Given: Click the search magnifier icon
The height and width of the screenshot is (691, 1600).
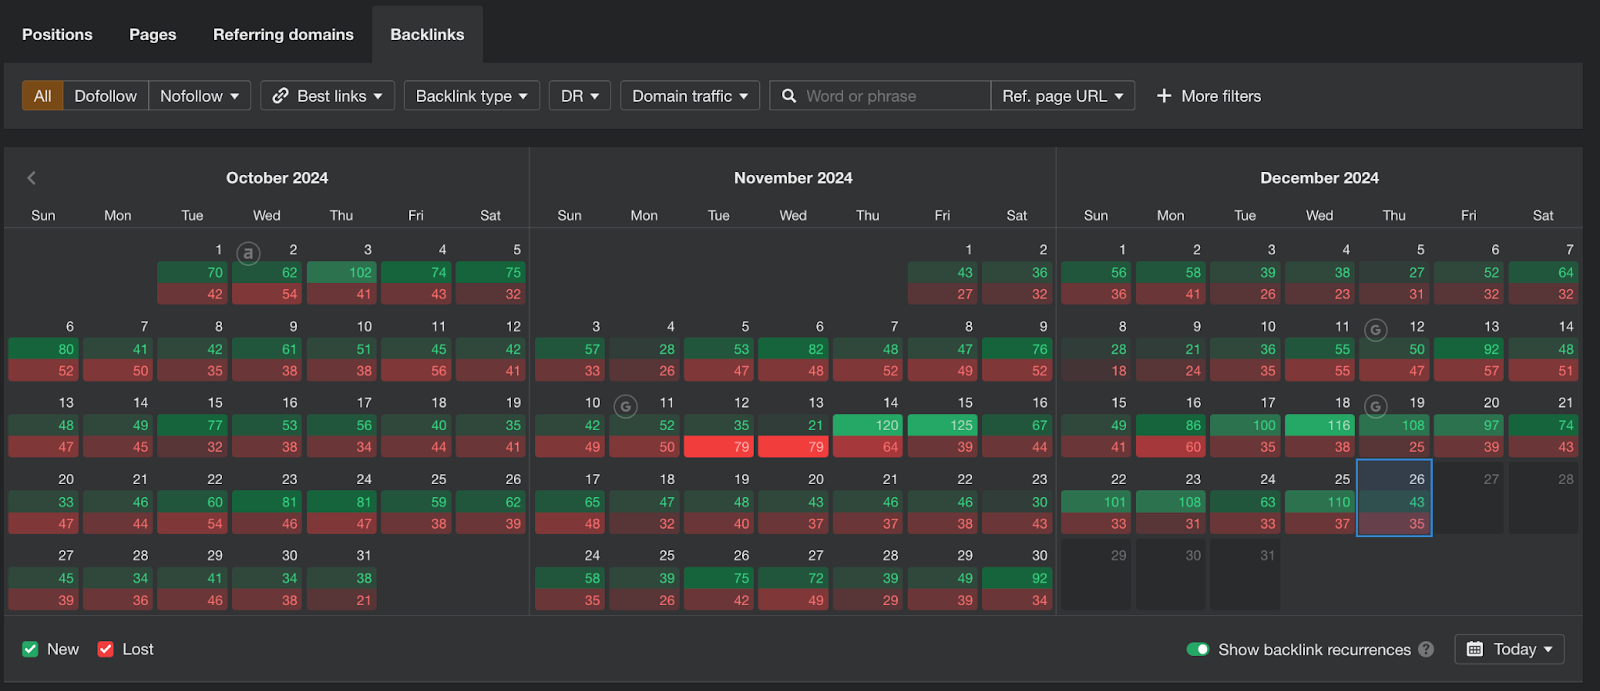Looking at the screenshot, I should (x=789, y=96).
